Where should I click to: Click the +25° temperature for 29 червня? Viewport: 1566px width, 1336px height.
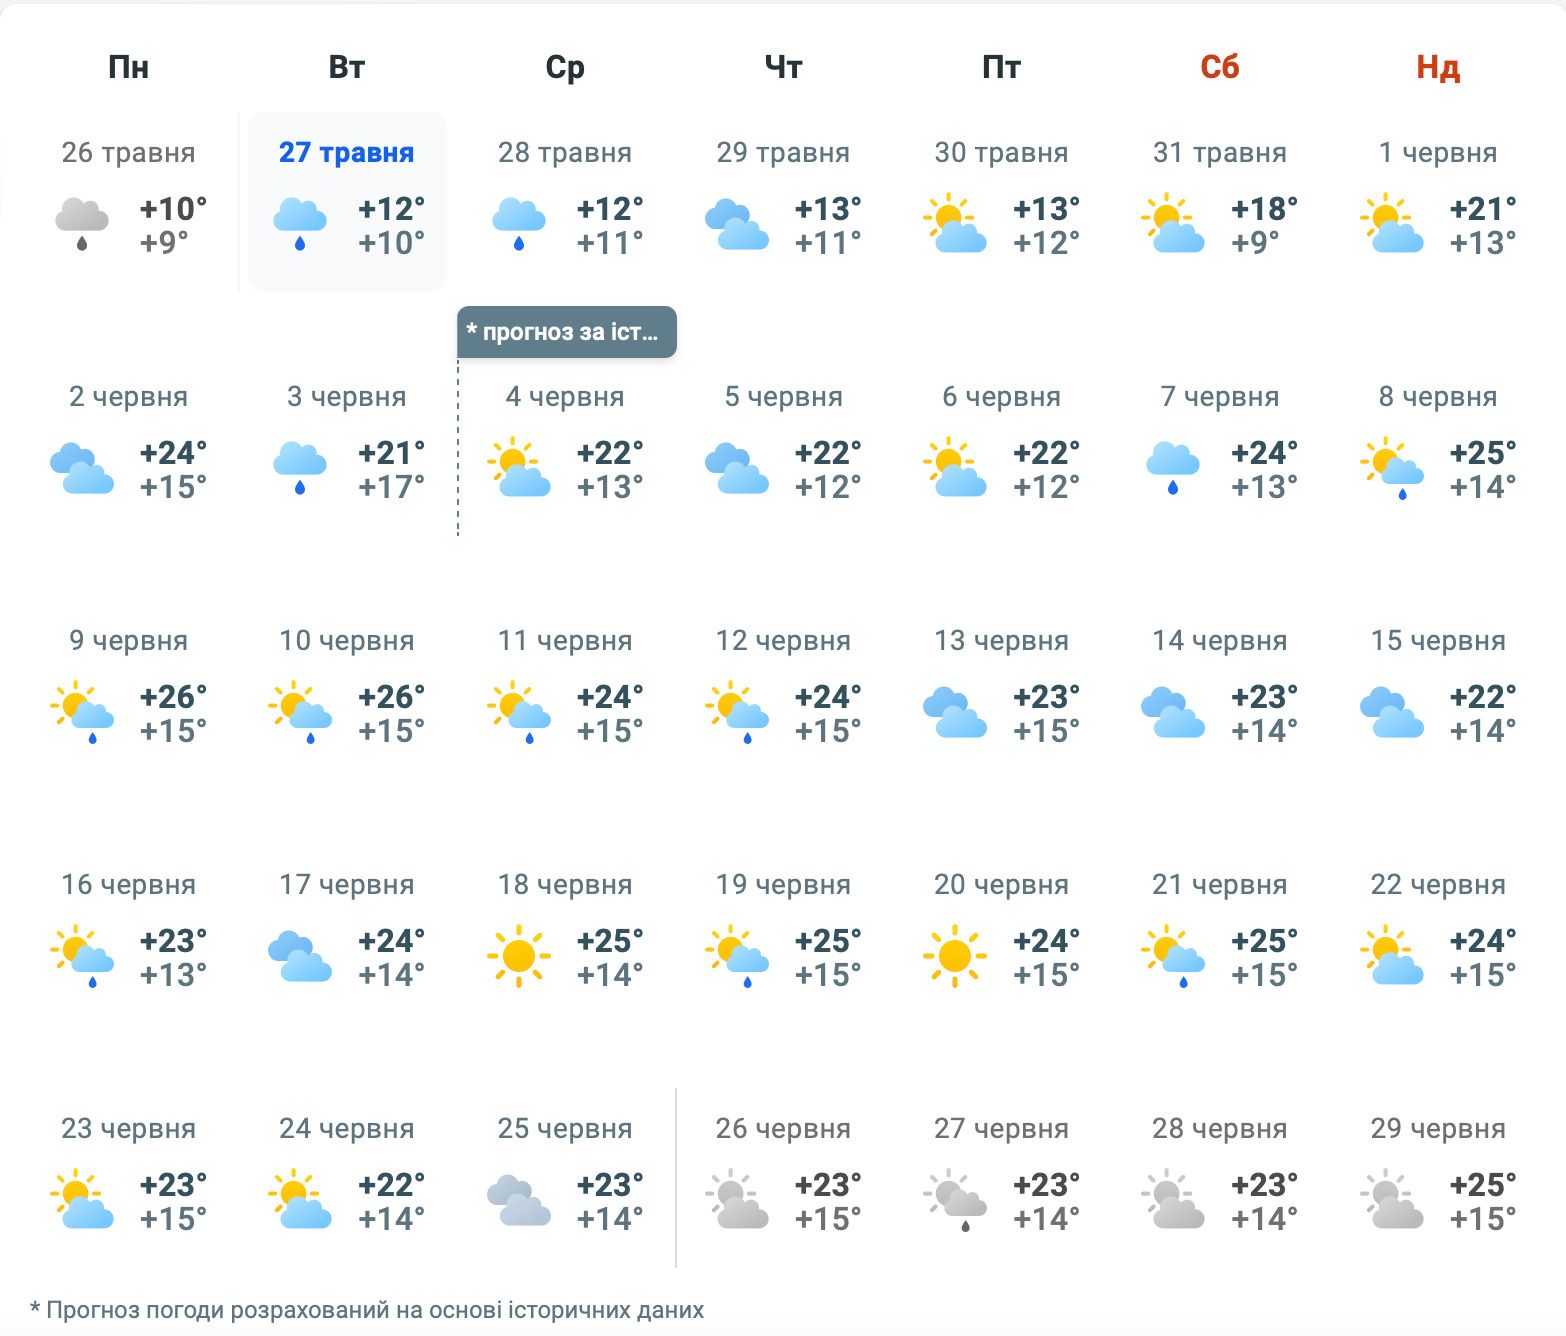(x=1482, y=1185)
